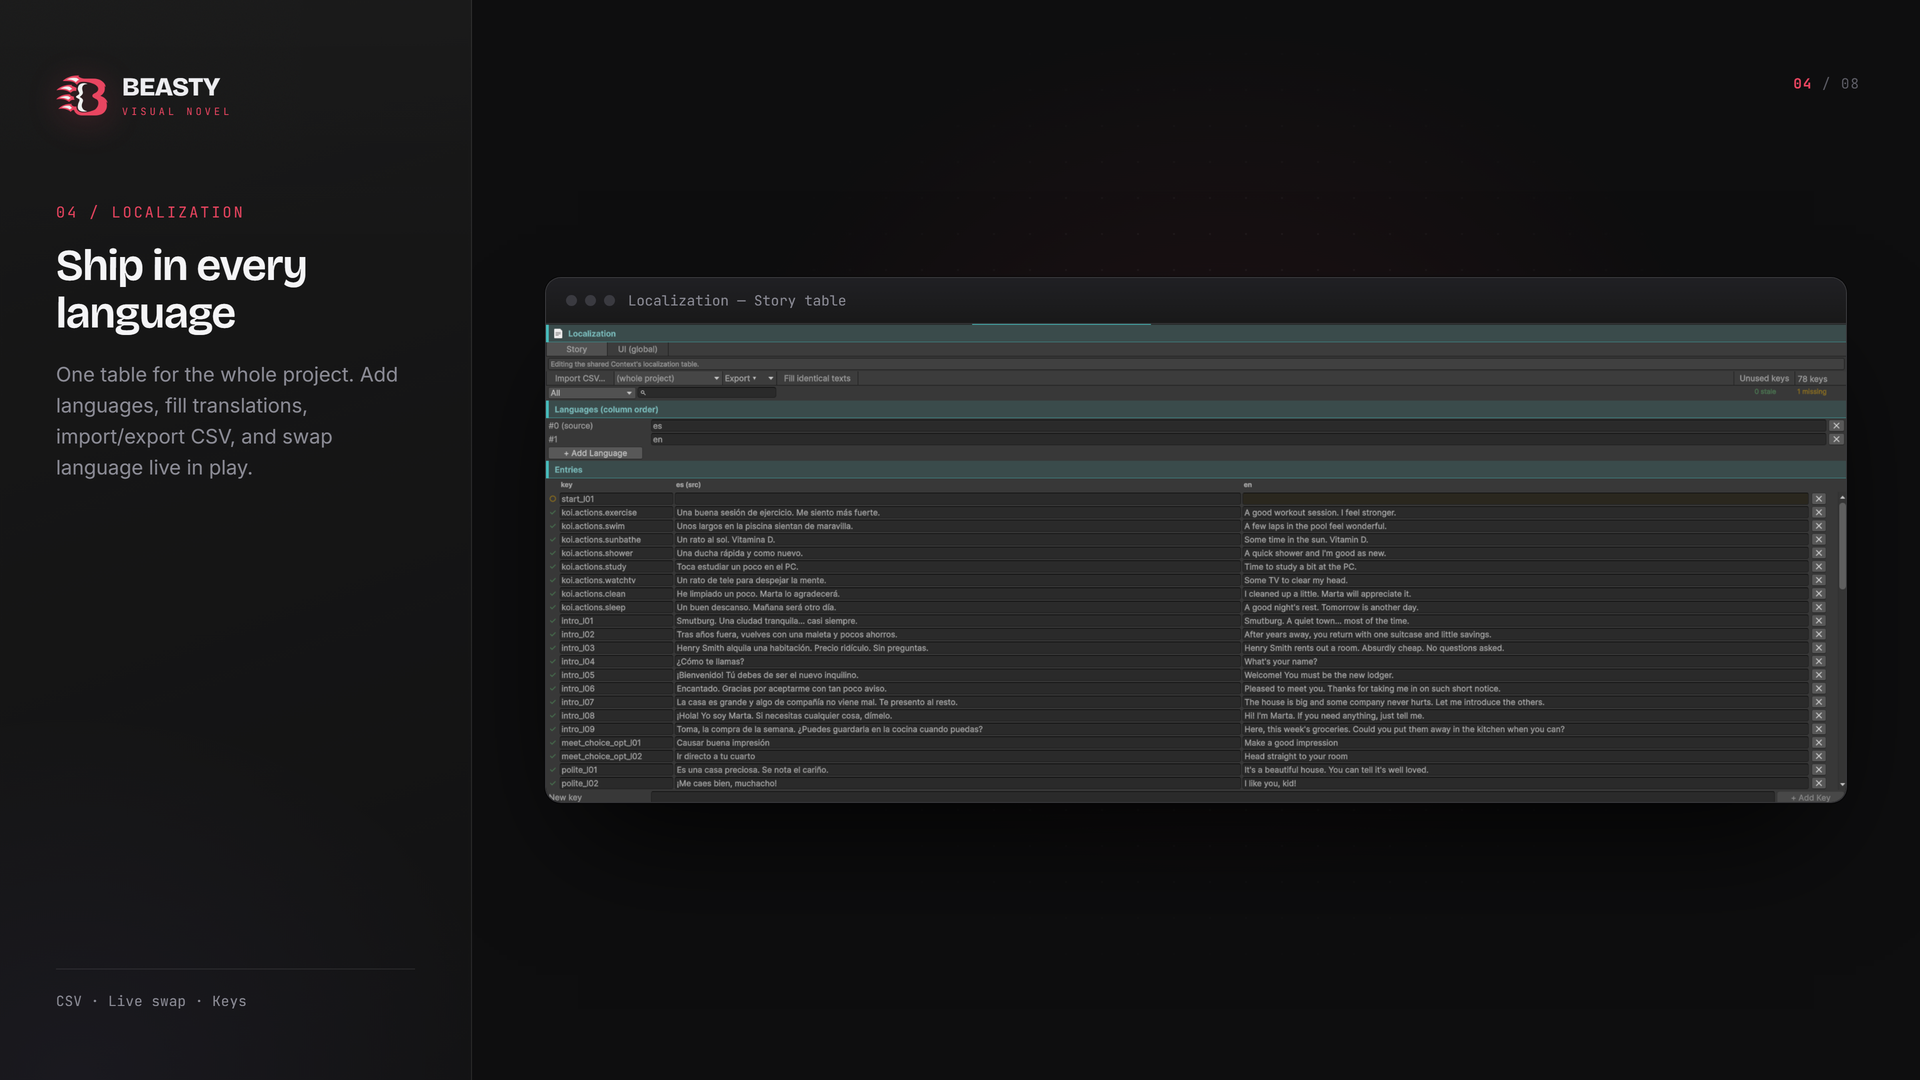Viewport: 1920px width, 1080px height.
Task: Open the All filter dropdown
Action: [x=591, y=393]
